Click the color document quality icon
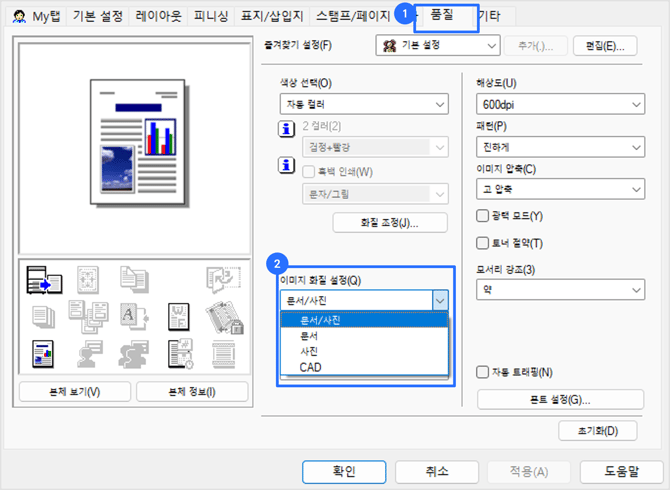This screenshot has height=490, width=670. [43, 354]
